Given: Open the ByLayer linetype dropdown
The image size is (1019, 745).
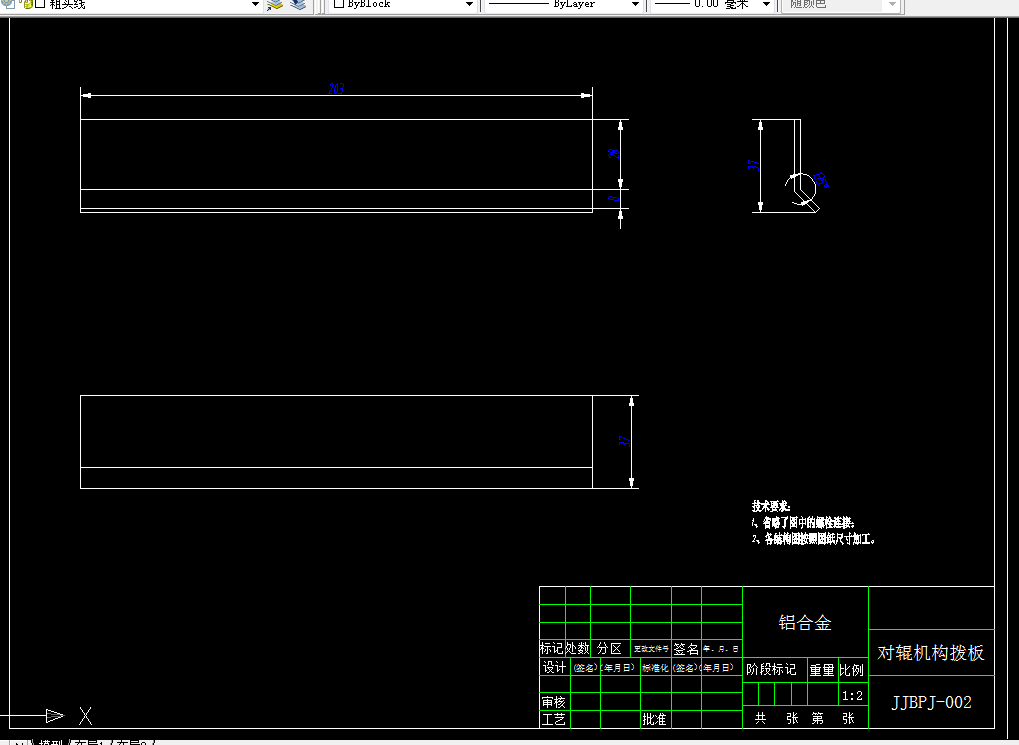Looking at the screenshot, I should 635,5.
